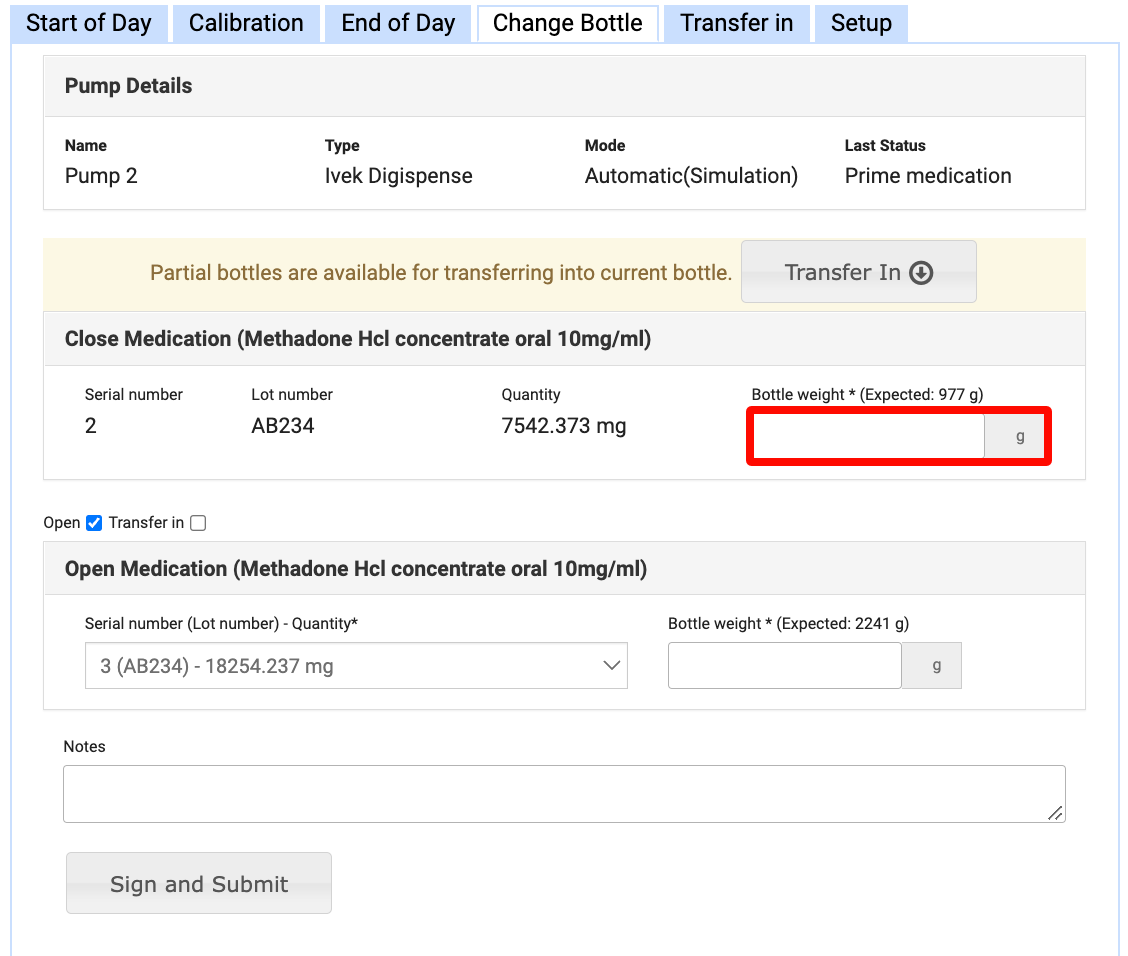Click the gram unit label beside the Open Medication weight

(x=936, y=666)
